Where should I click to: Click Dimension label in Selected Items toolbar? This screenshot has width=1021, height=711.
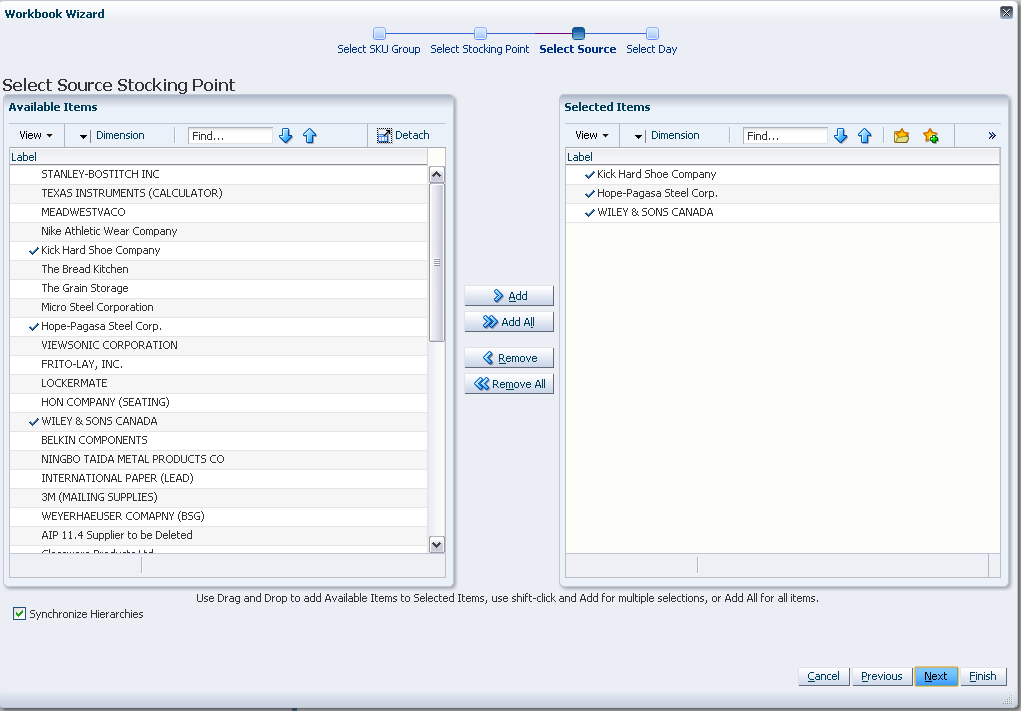[x=675, y=135]
